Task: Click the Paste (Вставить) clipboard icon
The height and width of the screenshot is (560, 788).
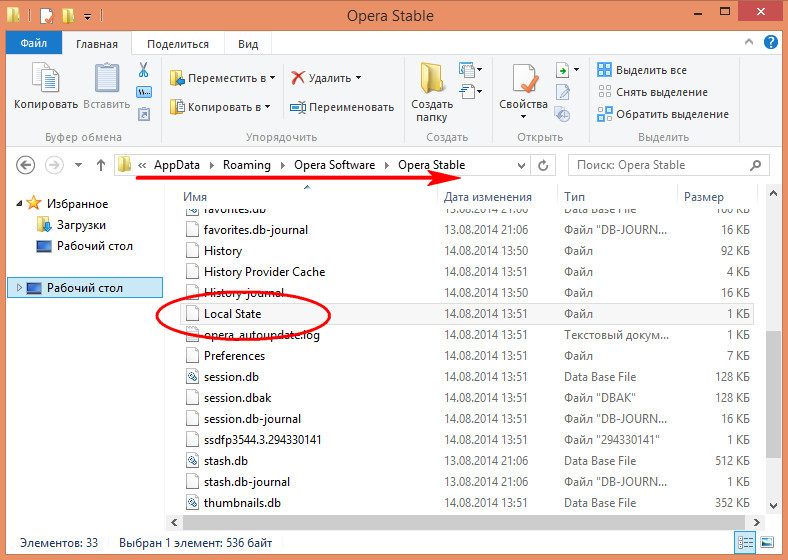Action: [x=107, y=78]
